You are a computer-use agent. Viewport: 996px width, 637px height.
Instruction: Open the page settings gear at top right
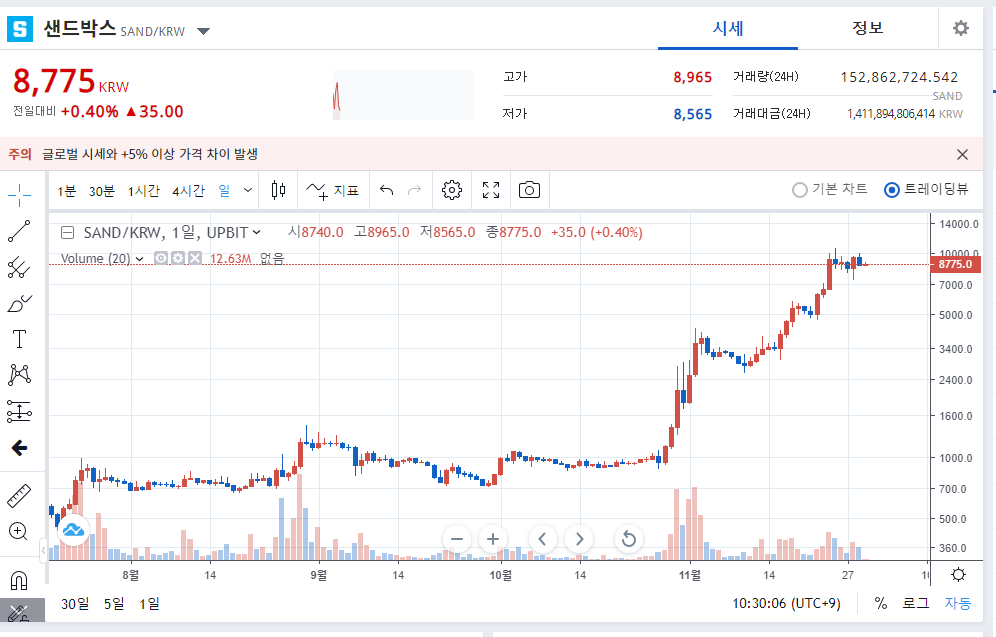coord(960,28)
